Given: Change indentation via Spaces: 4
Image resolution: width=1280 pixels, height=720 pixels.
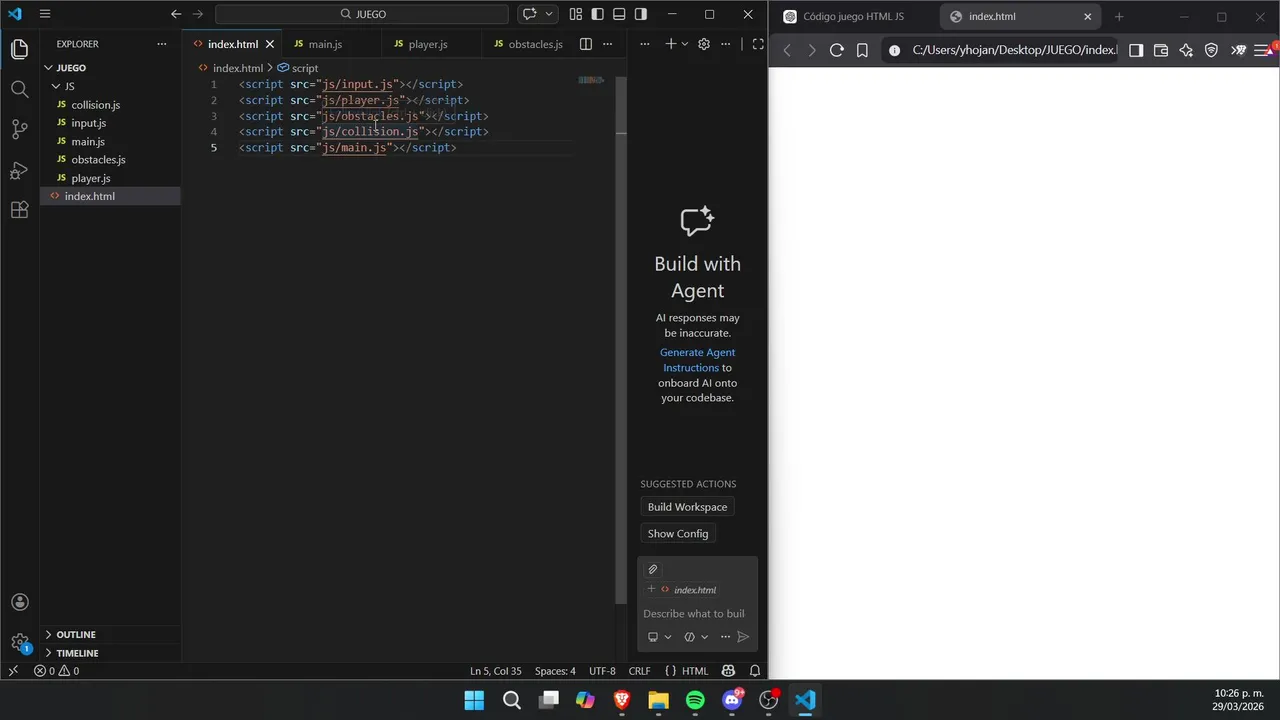Looking at the screenshot, I should [x=555, y=671].
